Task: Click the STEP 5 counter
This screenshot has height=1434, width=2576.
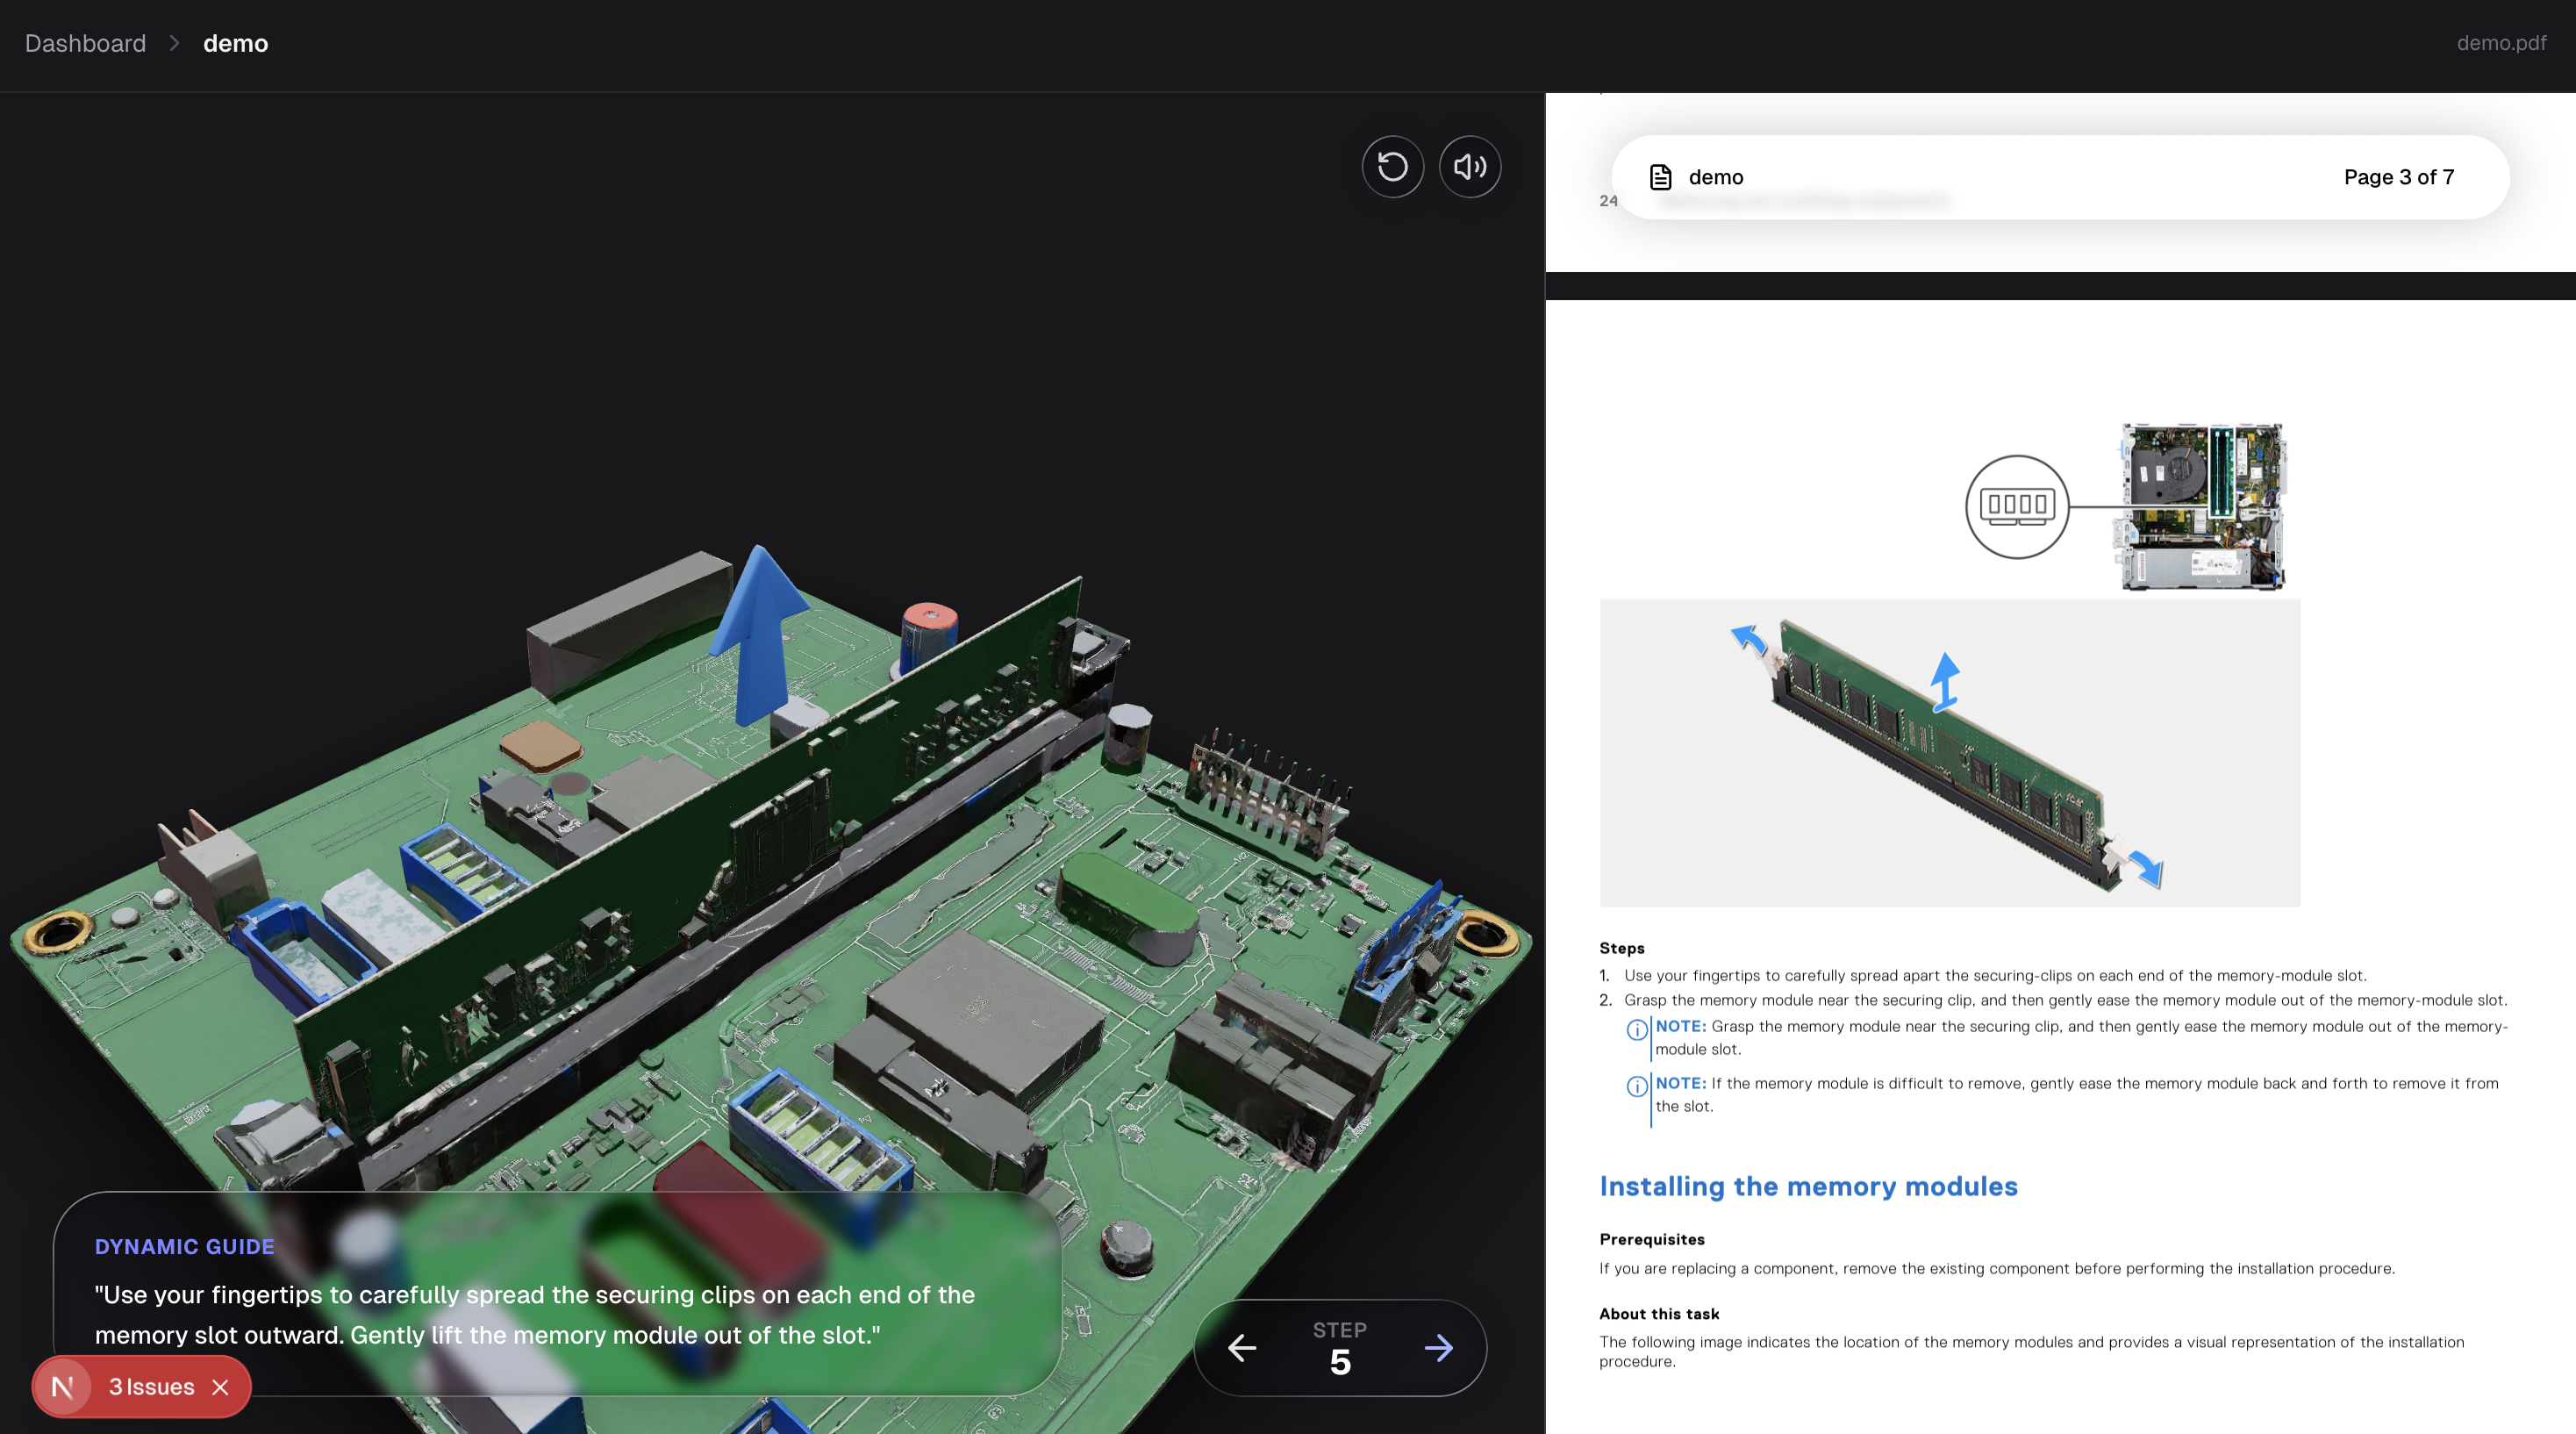Action: [x=1339, y=1348]
